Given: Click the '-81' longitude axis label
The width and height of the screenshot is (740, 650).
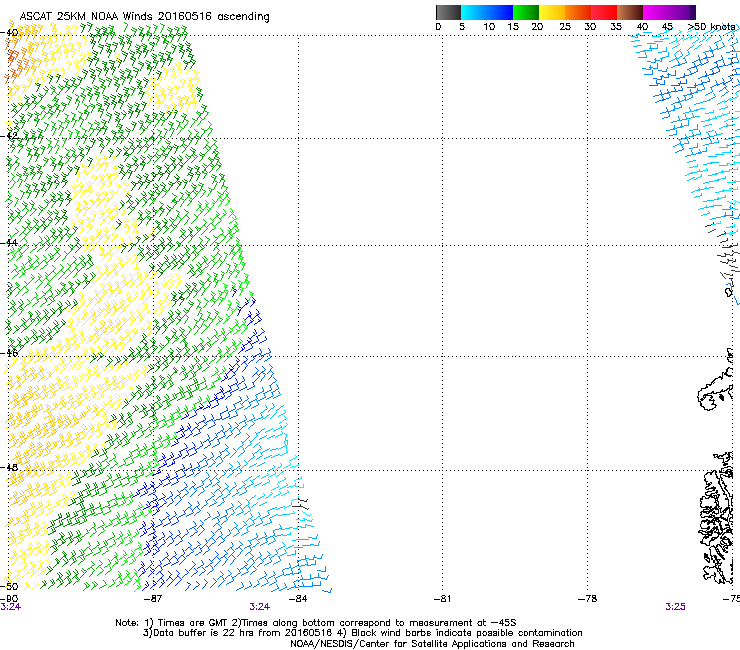Looking at the screenshot, I should [442, 599].
